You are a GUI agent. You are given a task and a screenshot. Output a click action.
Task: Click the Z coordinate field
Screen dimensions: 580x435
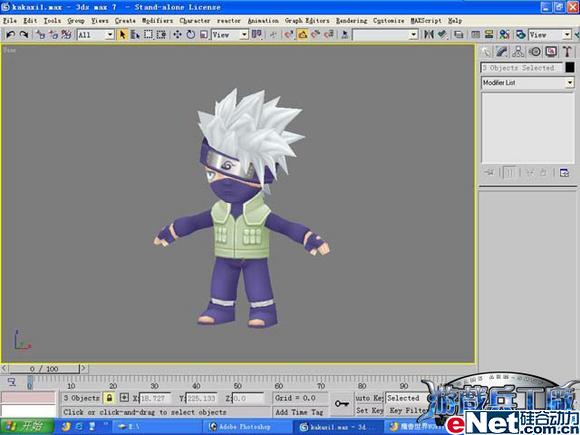click(x=248, y=398)
